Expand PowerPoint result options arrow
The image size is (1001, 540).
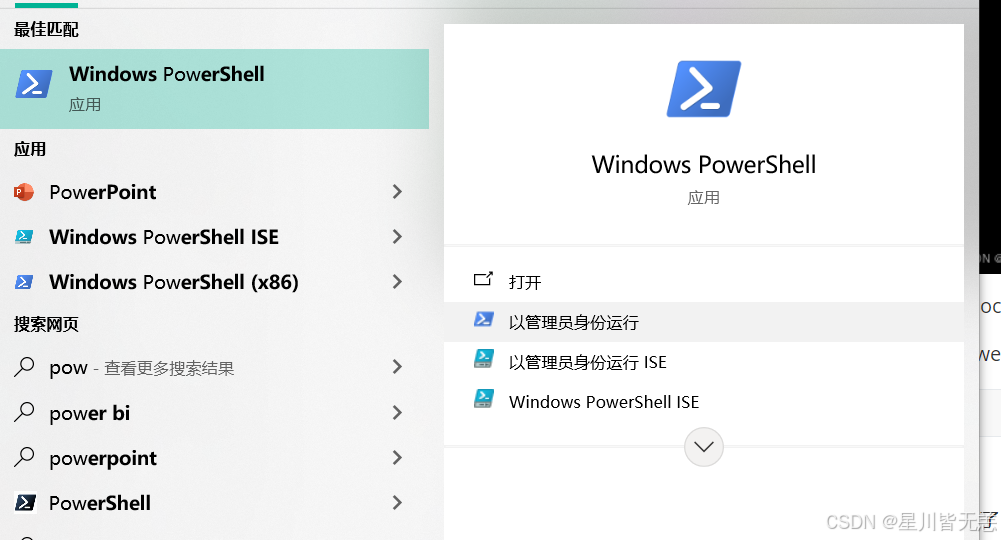pyautogui.click(x=397, y=191)
